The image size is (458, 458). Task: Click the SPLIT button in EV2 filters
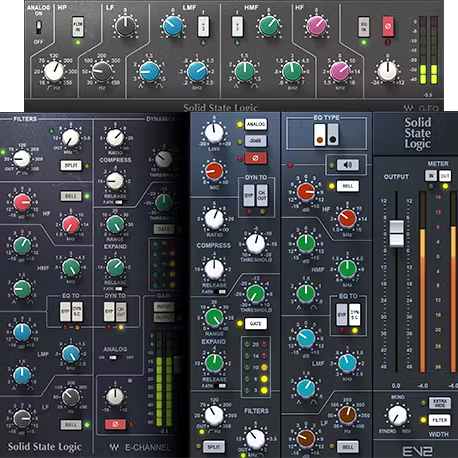point(214,447)
